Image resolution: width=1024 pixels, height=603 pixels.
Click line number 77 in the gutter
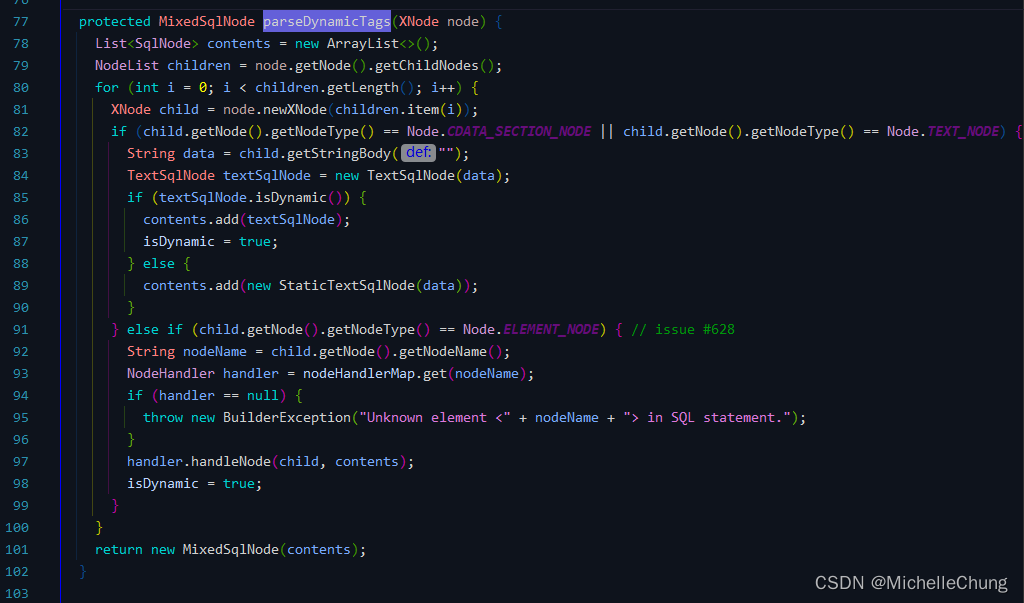click(21, 22)
